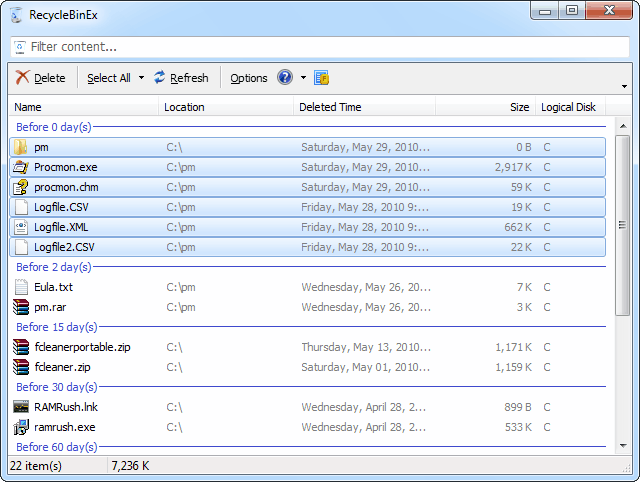Open the toolbar overflow arrow at far right
Image resolution: width=640 pixels, height=482 pixels.
[625, 86]
